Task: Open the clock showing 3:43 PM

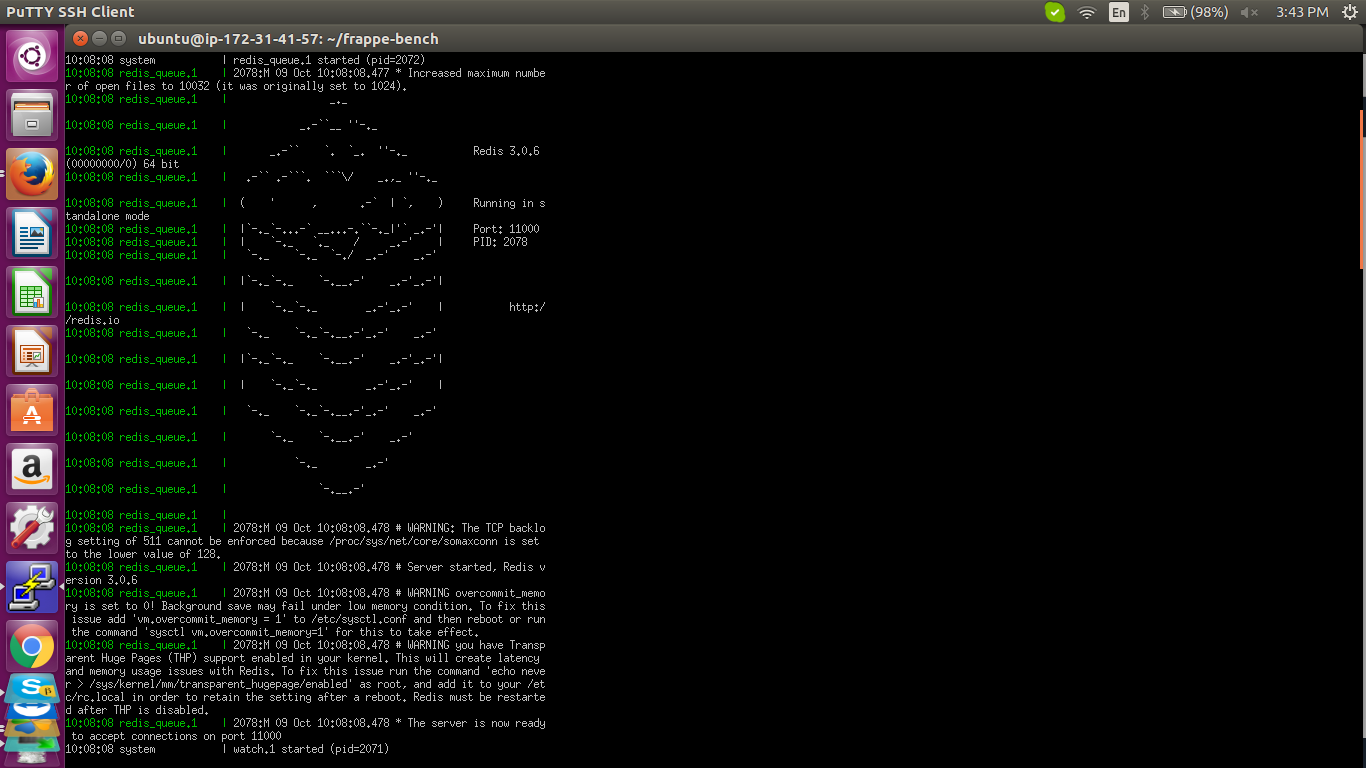Action: pos(1302,12)
